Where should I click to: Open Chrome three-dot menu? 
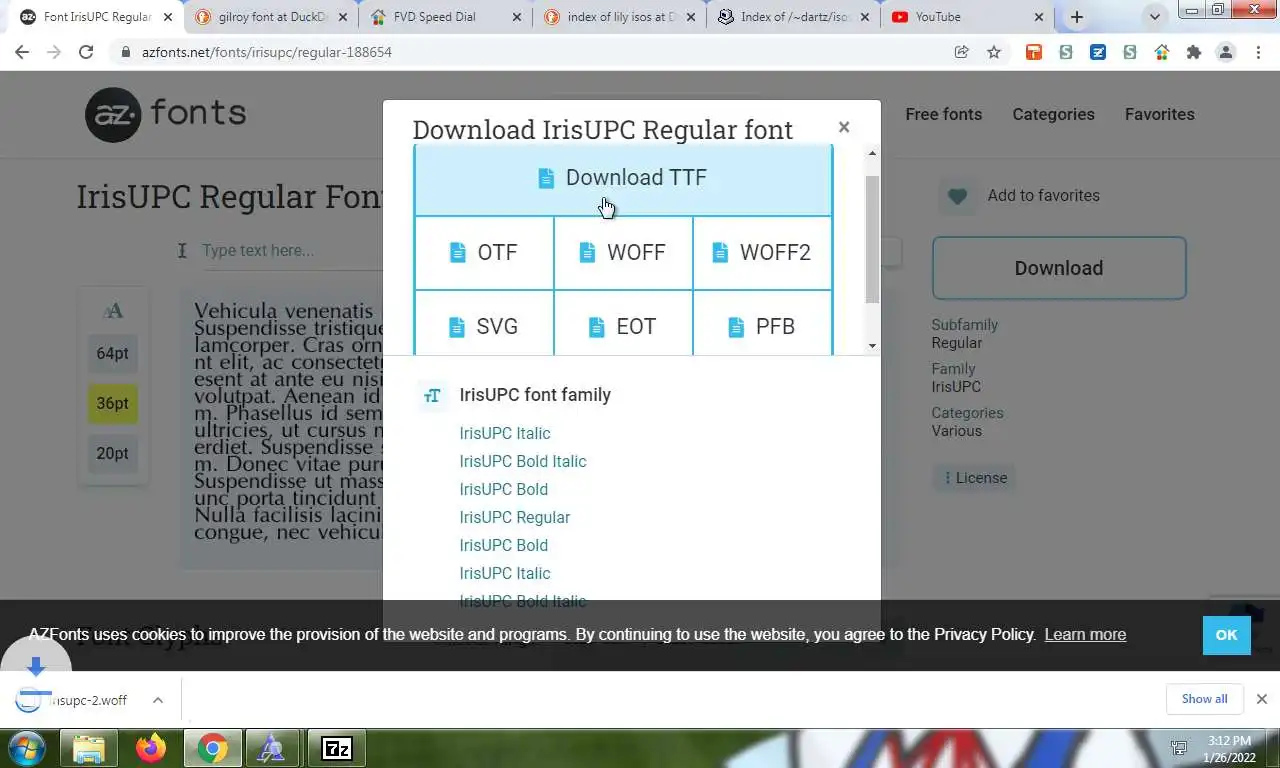(1259, 52)
